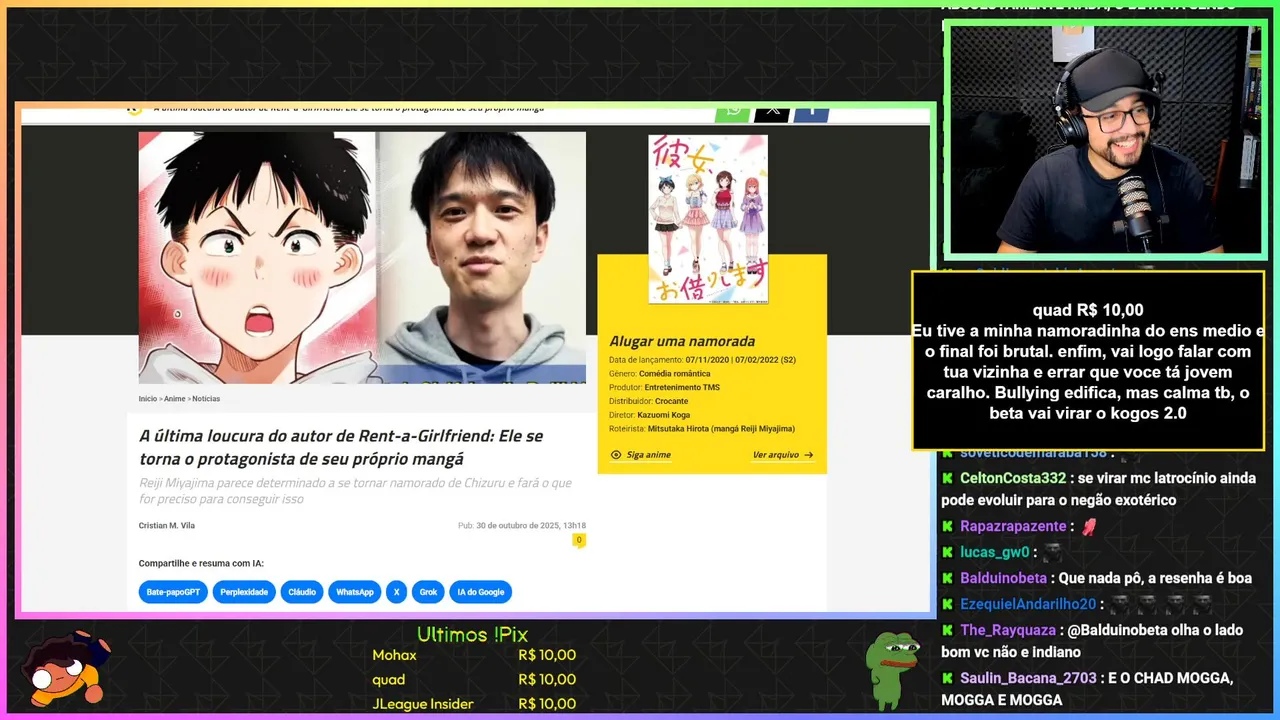This screenshot has width=1280, height=720.
Task: Click the Perplexidade share button
Action: [x=244, y=592]
